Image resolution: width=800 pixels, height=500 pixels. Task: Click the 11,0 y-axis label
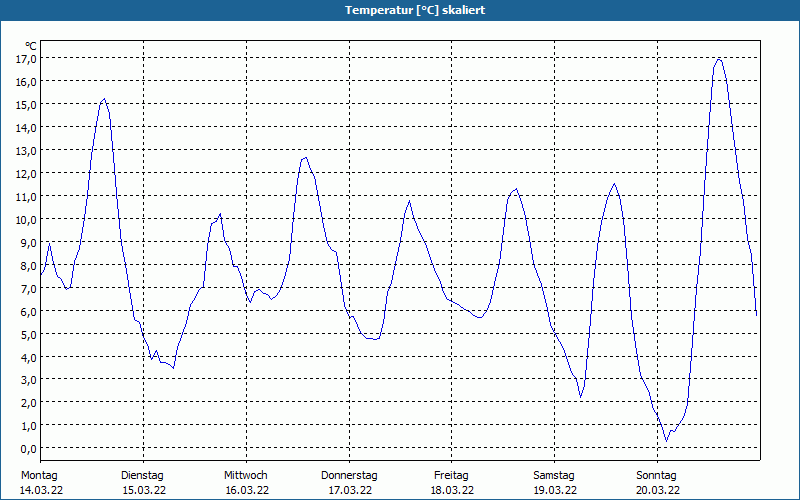coord(26,196)
